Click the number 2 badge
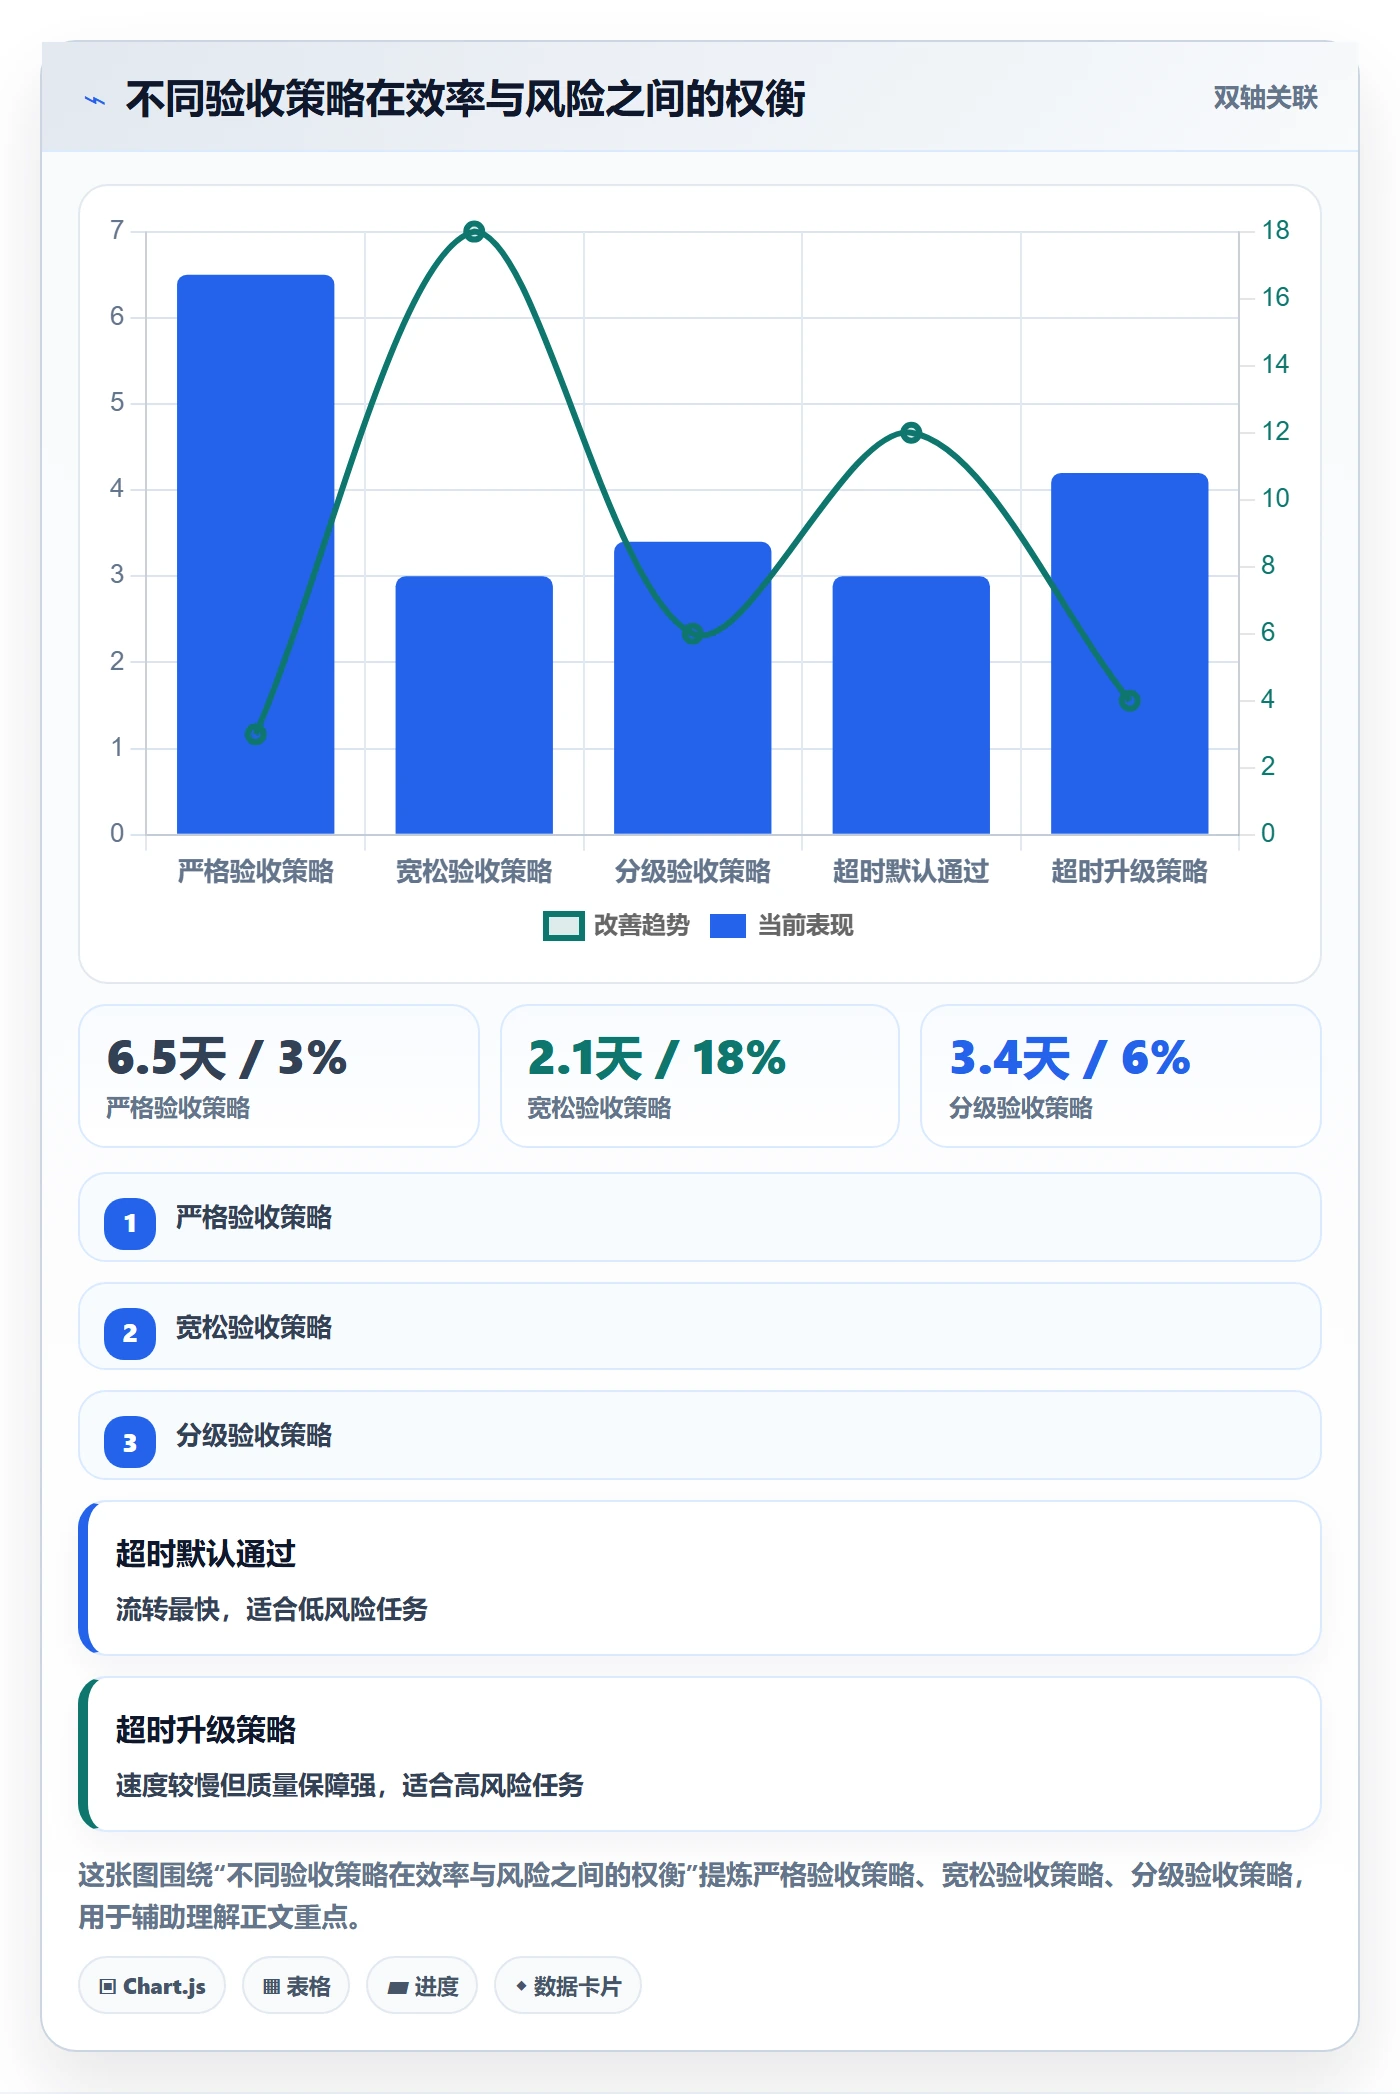The height and width of the screenshot is (2094, 1400). tap(130, 1333)
